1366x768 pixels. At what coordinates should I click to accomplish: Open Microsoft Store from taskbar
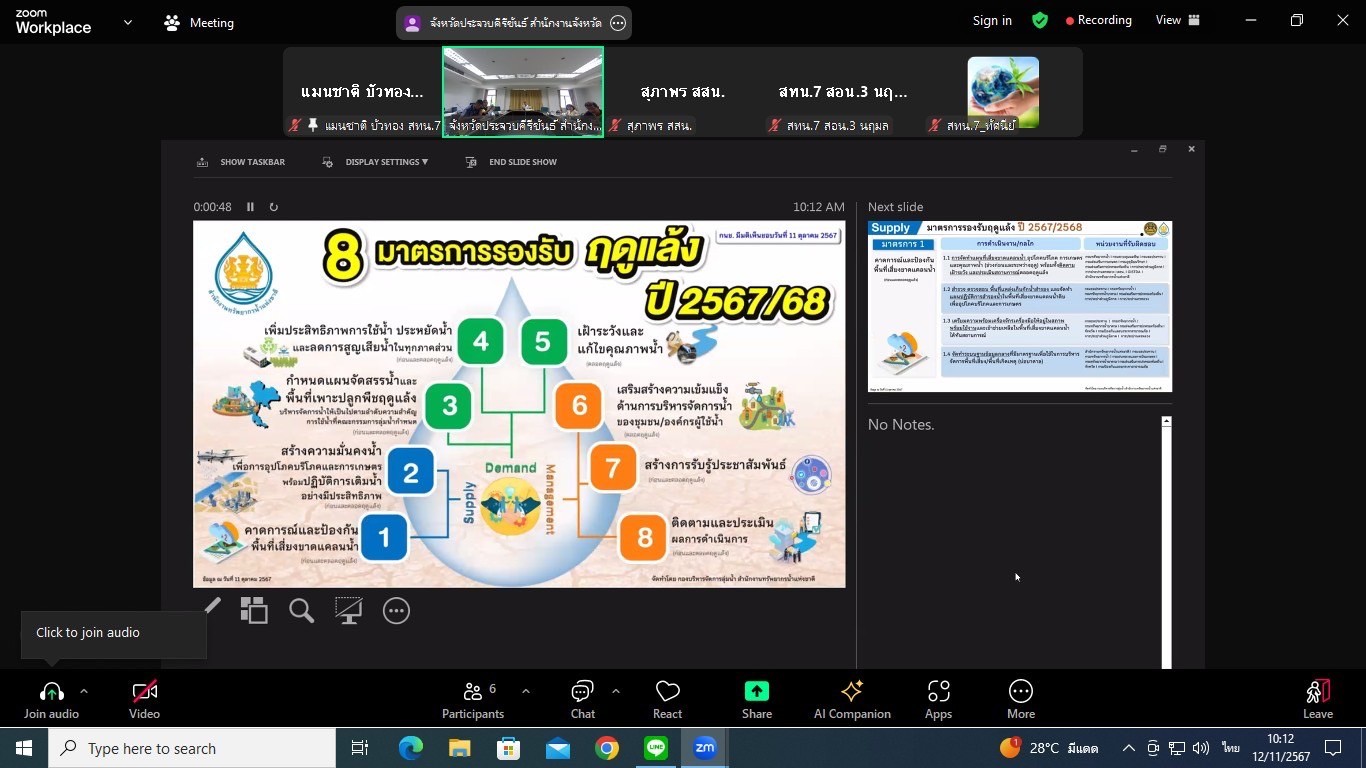click(508, 748)
